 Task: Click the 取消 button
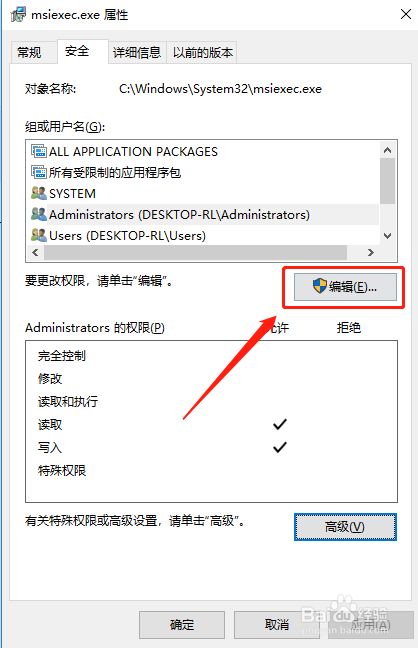coord(277,624)
